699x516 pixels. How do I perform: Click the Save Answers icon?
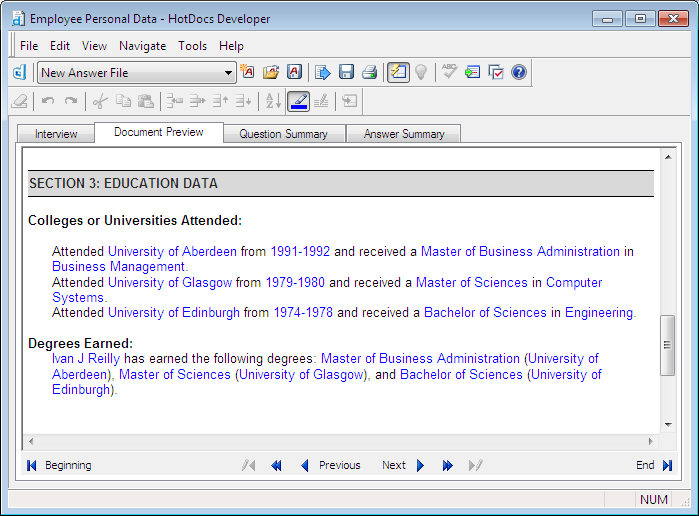(294, 72)
